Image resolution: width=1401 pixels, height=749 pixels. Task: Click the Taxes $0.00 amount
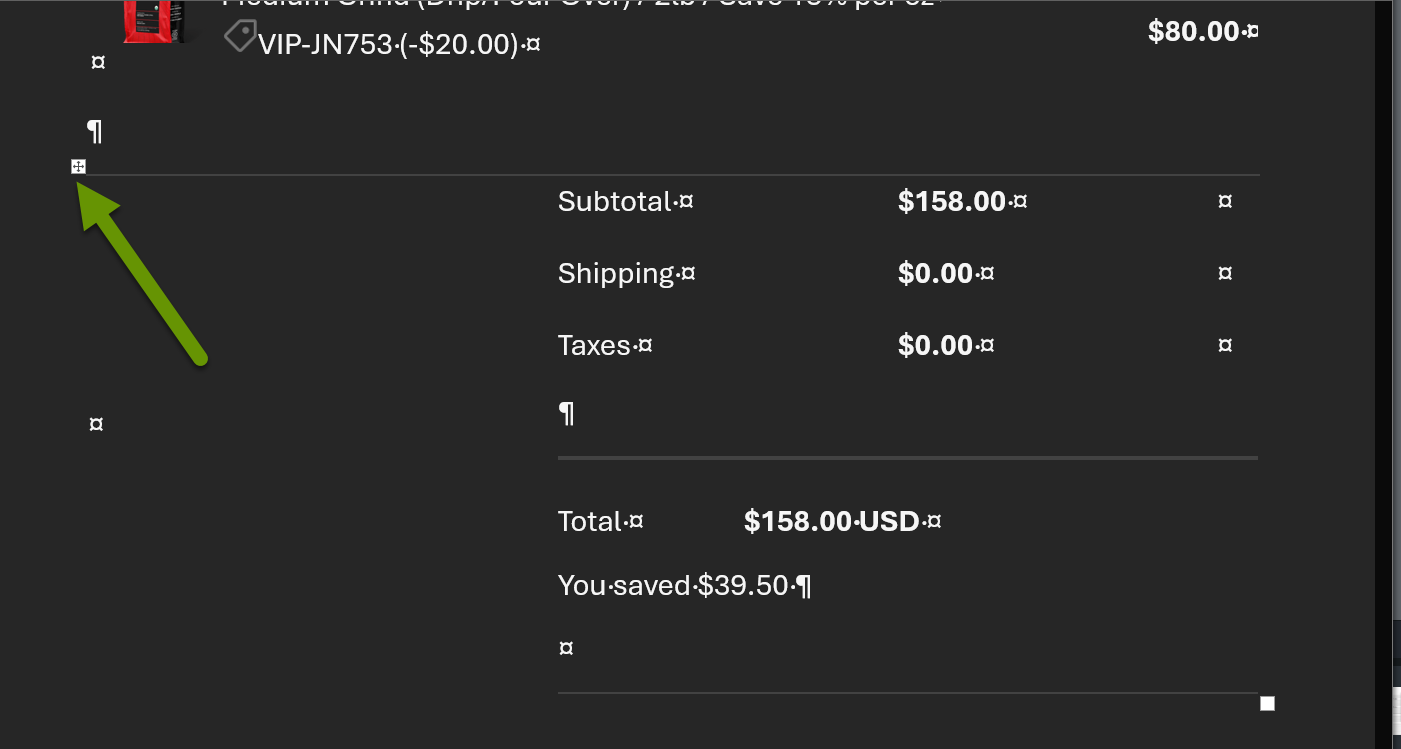point(936,346)
